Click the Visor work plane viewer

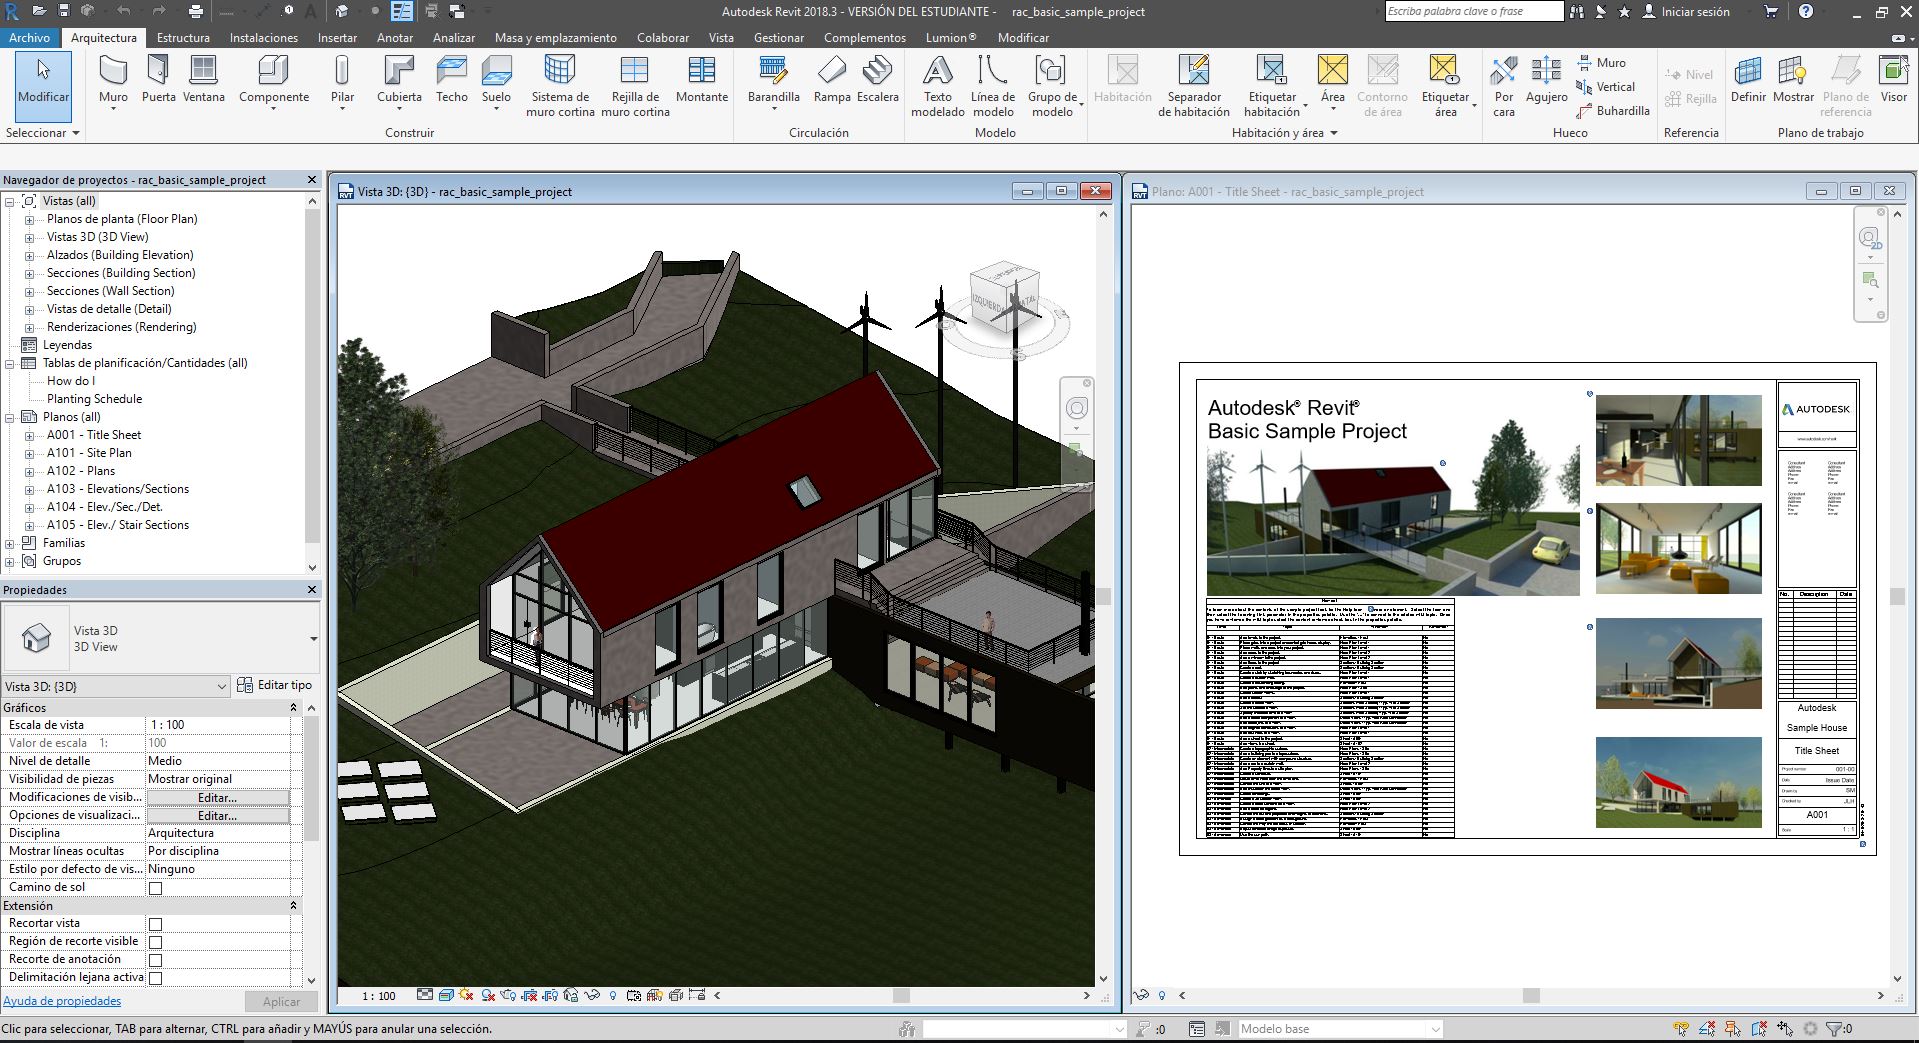point(1894,80)
